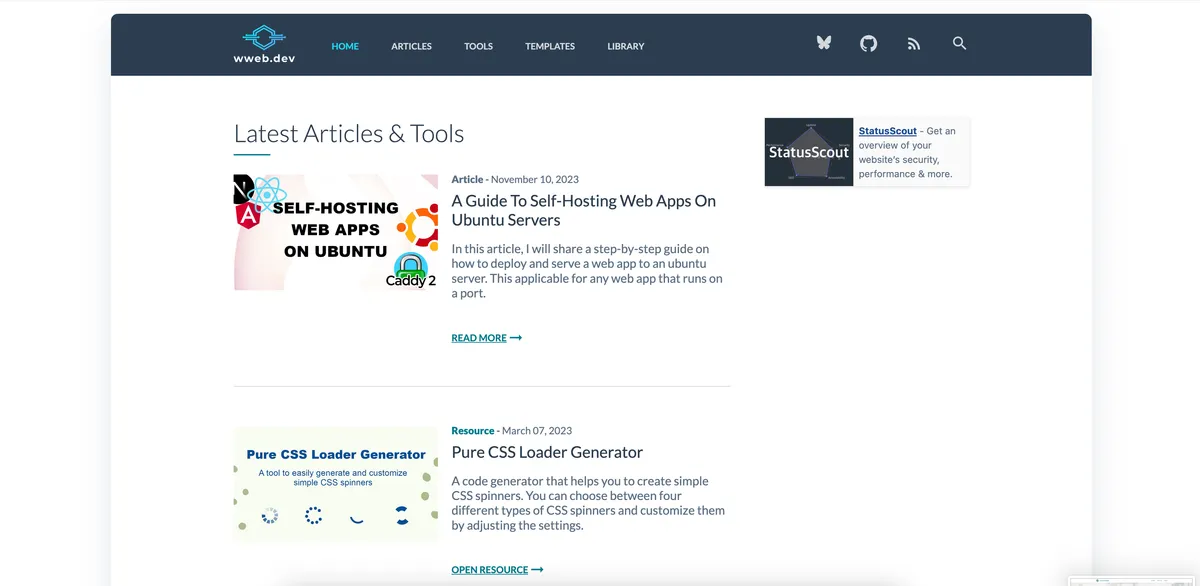This screenshot has height=586, width=1200.
Task: Click the arrow next to Read More
Action: 516,338
